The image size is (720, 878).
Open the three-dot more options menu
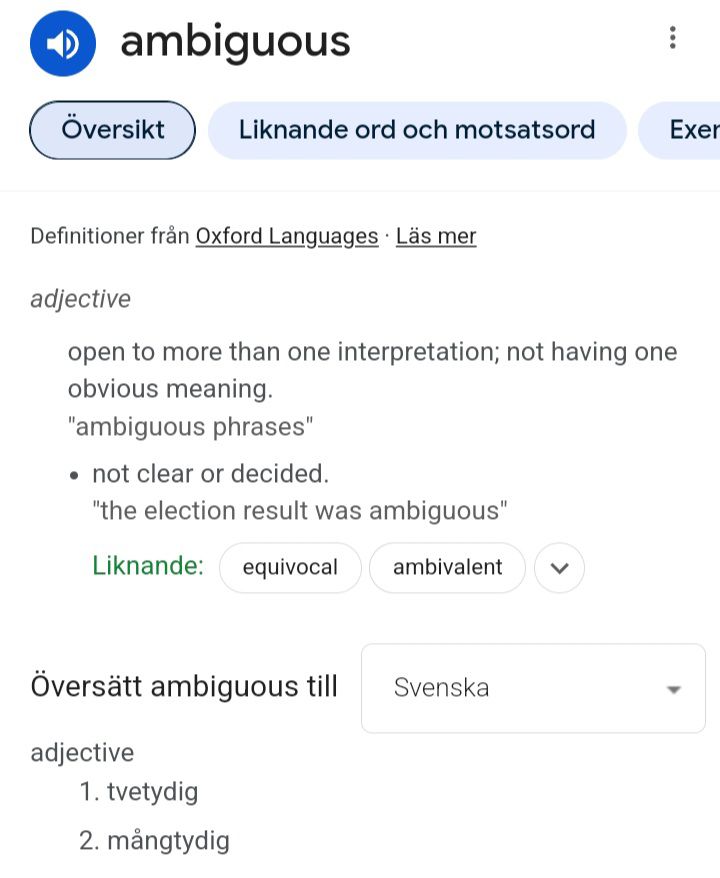[672, 39]
